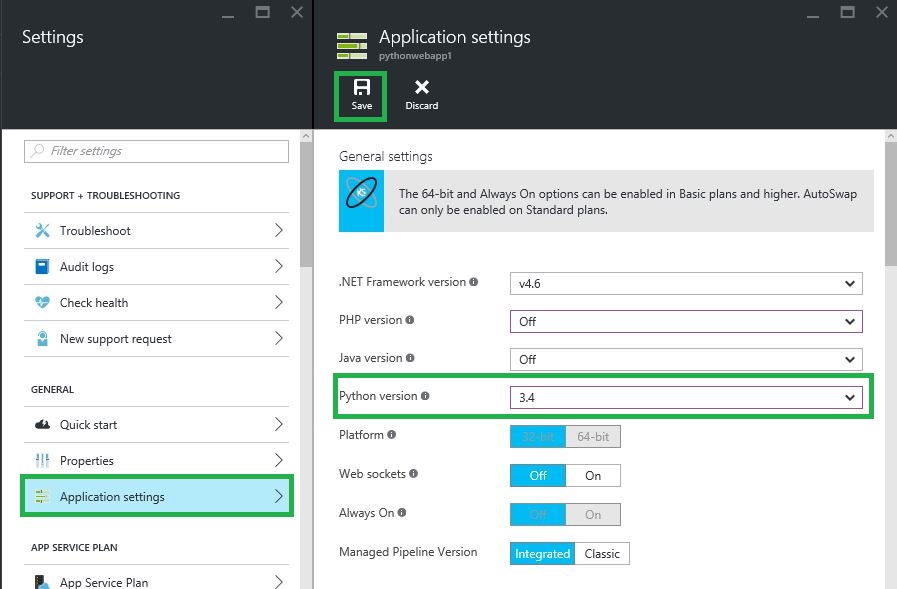
Task: Open the Java version dropdown
Action: click(686, 360)
